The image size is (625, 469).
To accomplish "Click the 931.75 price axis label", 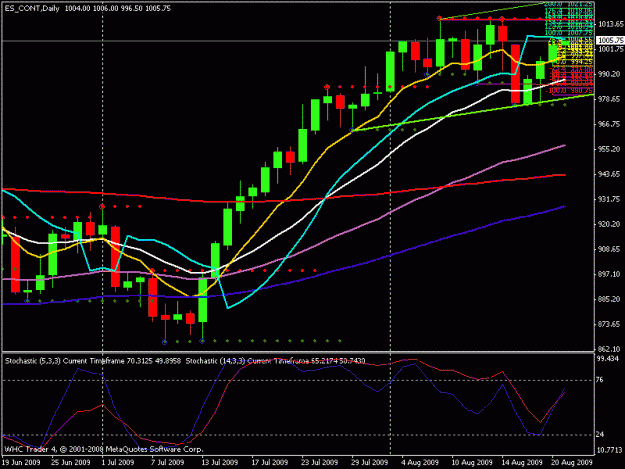I will coord(609,199).
